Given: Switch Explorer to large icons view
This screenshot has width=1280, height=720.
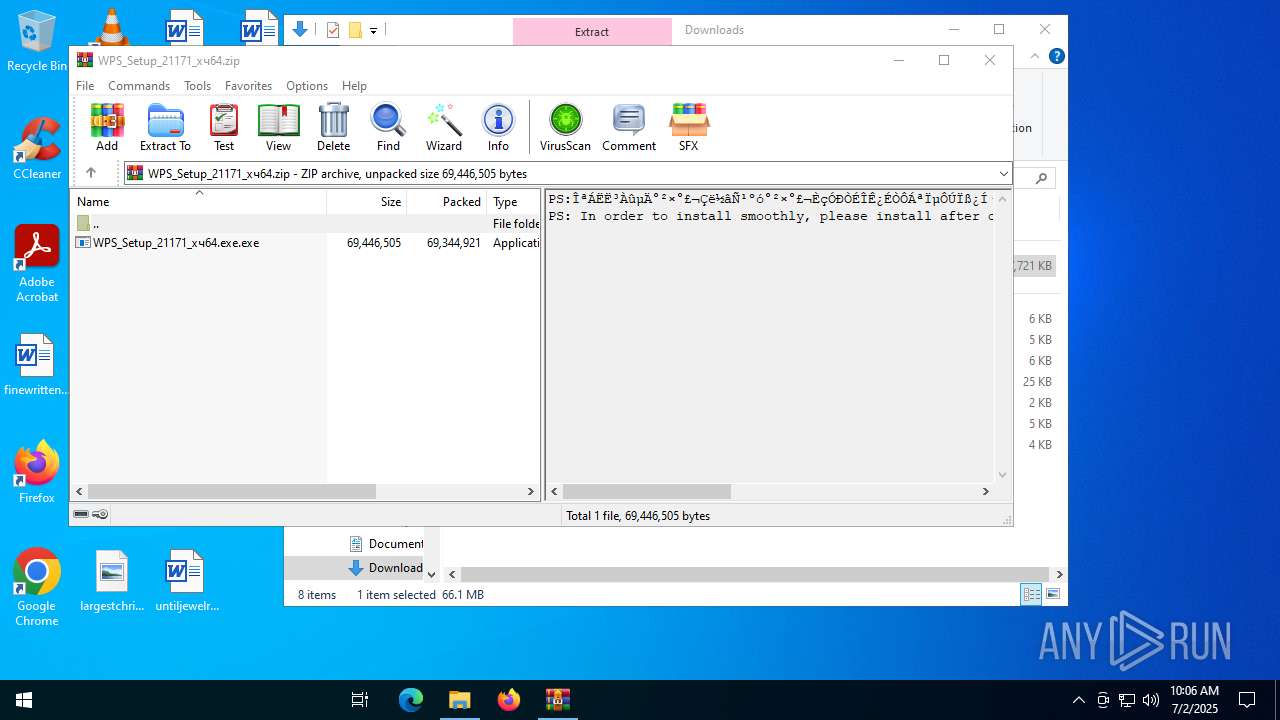Looking at the screenshot, I should coord(1053,594).
